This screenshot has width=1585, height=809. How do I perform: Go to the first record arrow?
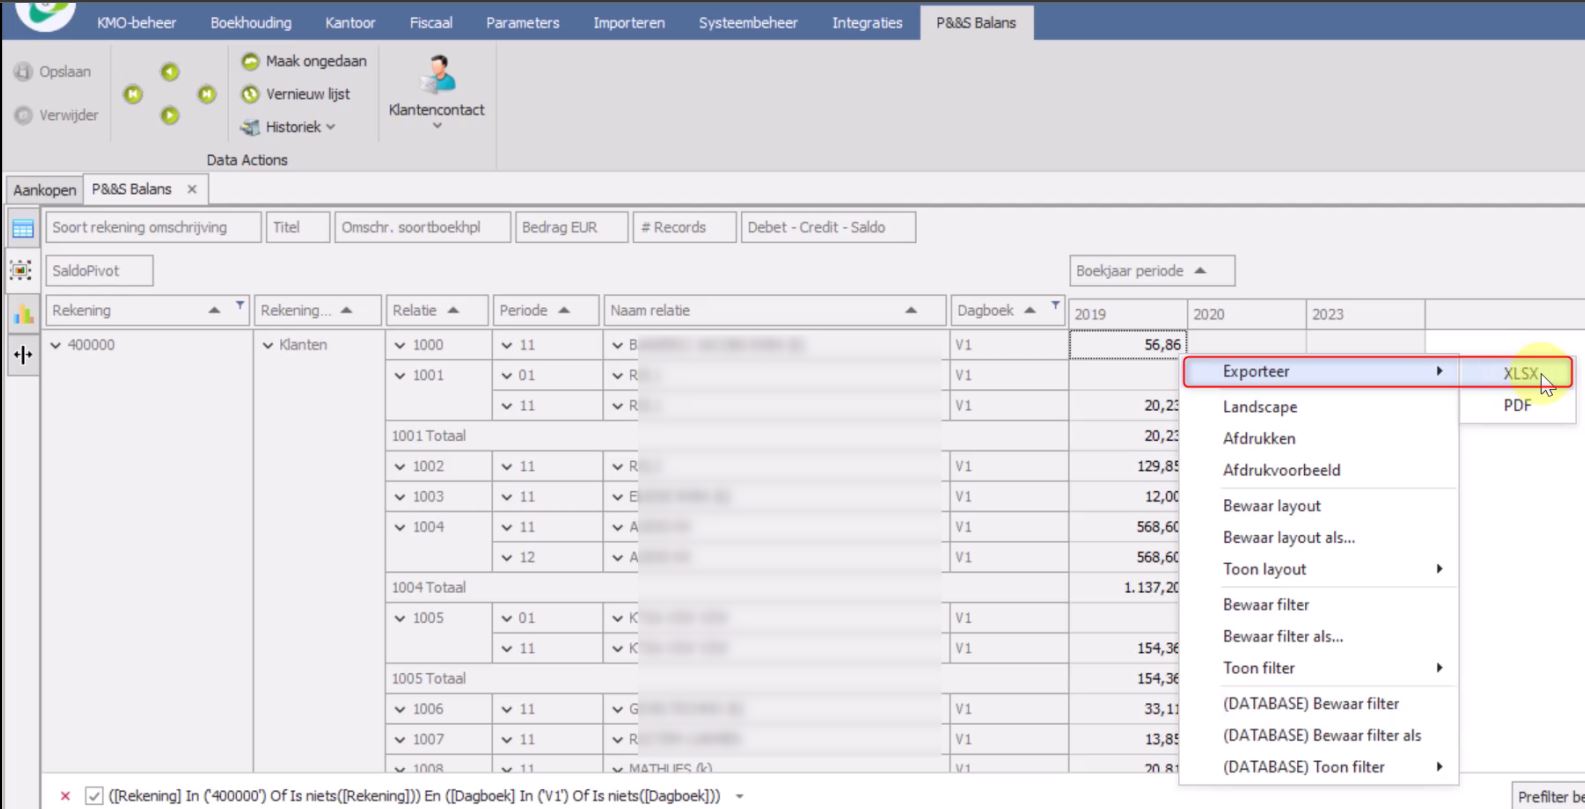pyautogui.click(x=133, y=94)
